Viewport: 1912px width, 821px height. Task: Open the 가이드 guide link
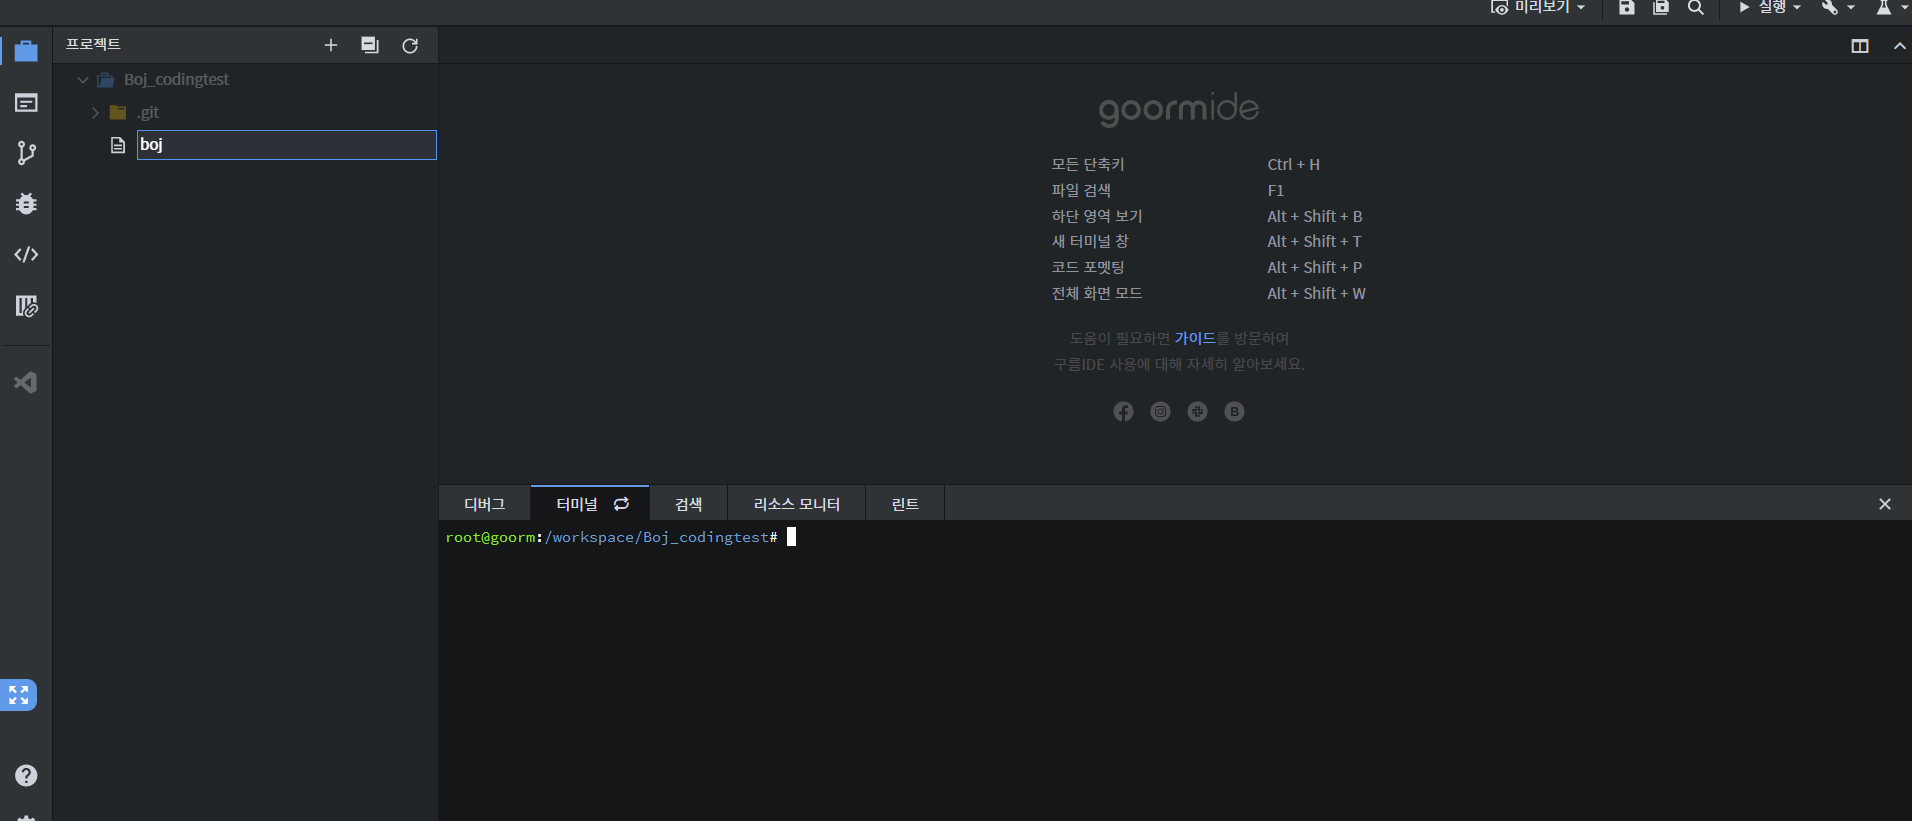(1195, 338)
